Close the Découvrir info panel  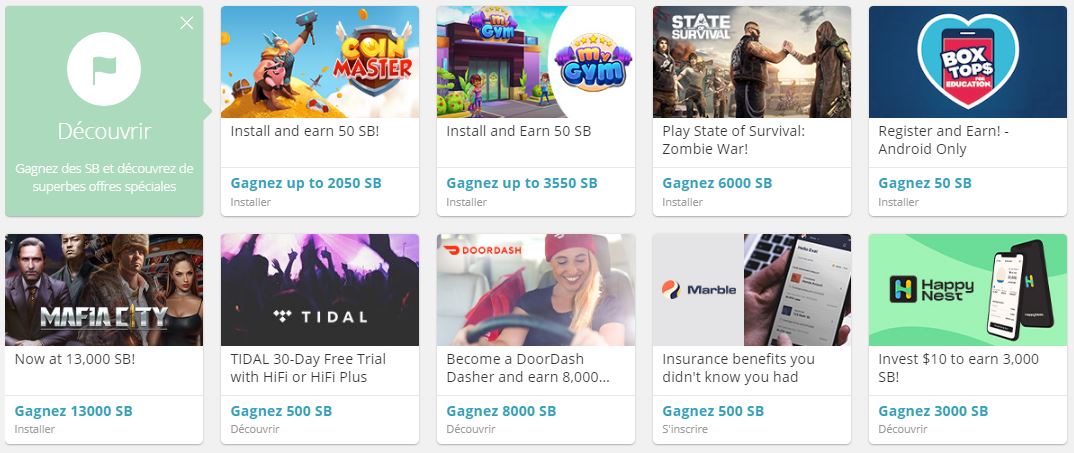[186, 23]
